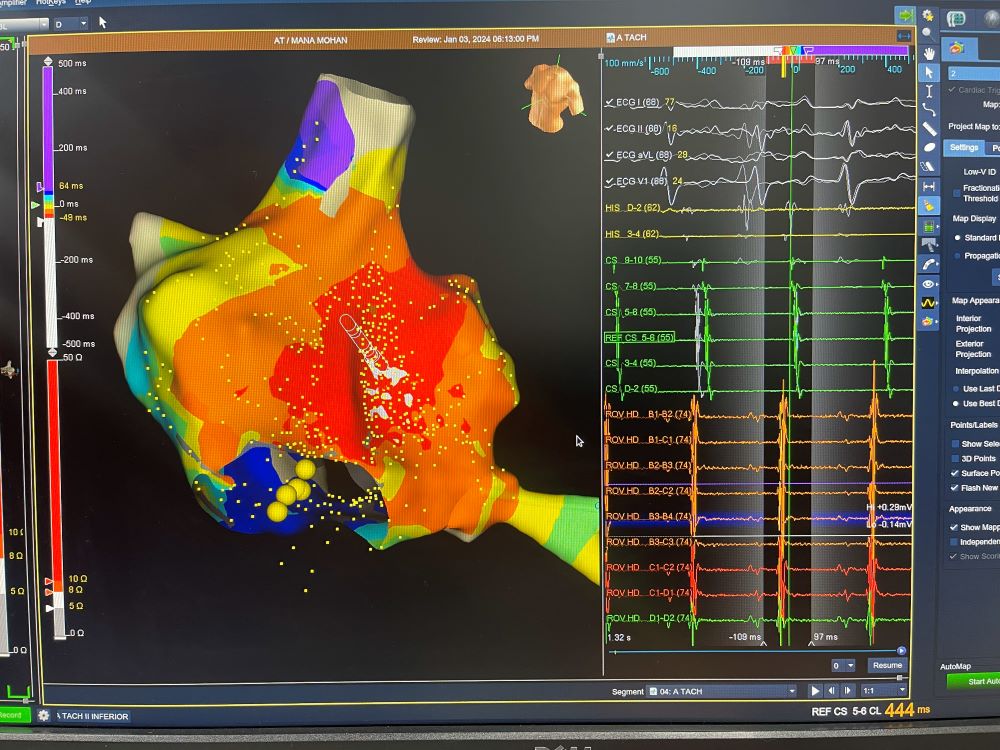Click the colored heart map tab icon
1000x750 pixels.
tap(956, 48)
